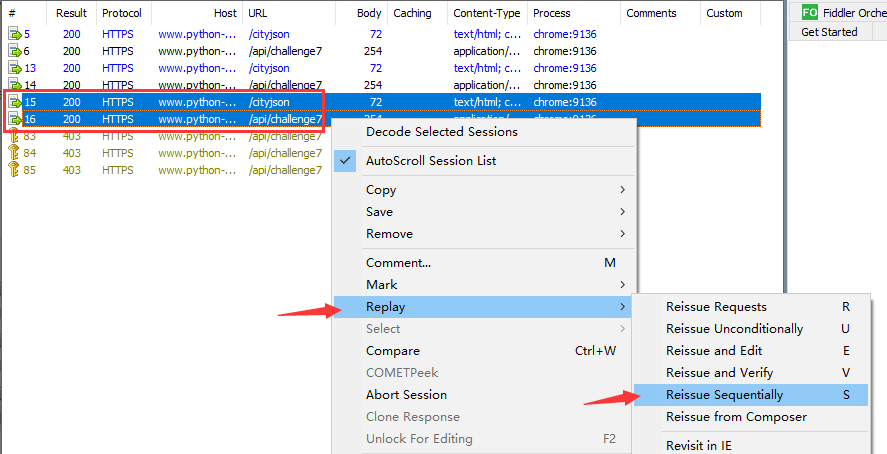887x454 pixels.
Task: Select Decode Selected Sessions
Action: 441,132
